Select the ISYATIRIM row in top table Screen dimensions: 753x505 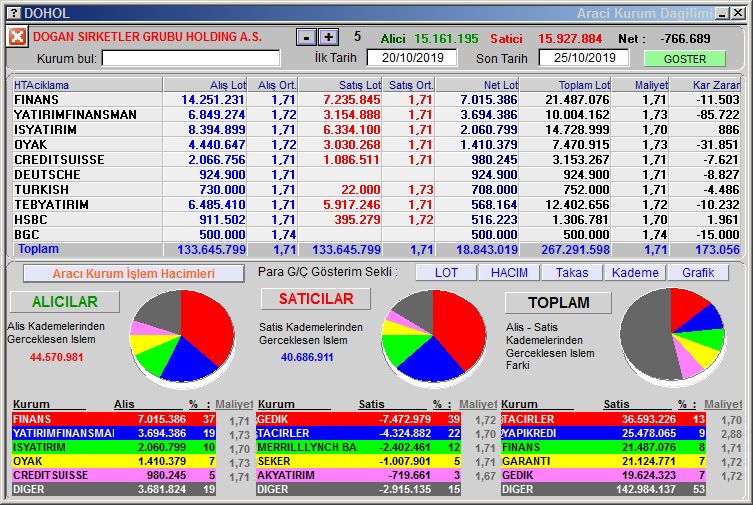point(376,130)
